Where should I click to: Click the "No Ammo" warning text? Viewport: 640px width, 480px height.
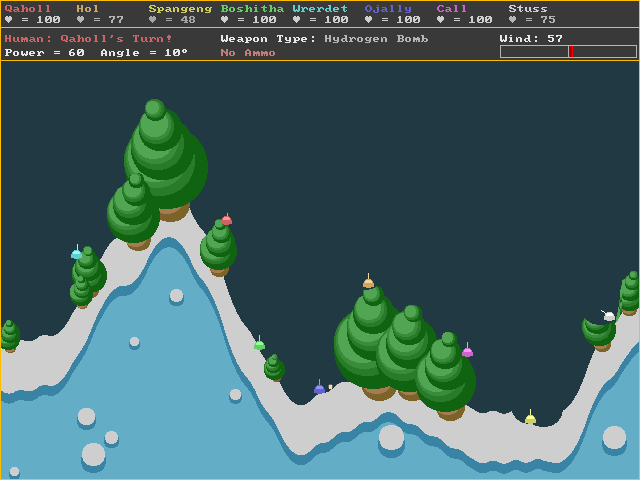pos(248,53)
